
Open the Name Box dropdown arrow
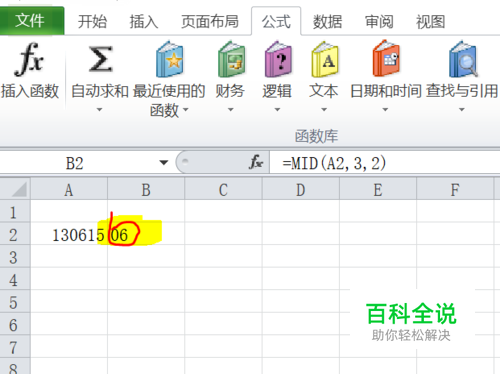tap(163, 163)
